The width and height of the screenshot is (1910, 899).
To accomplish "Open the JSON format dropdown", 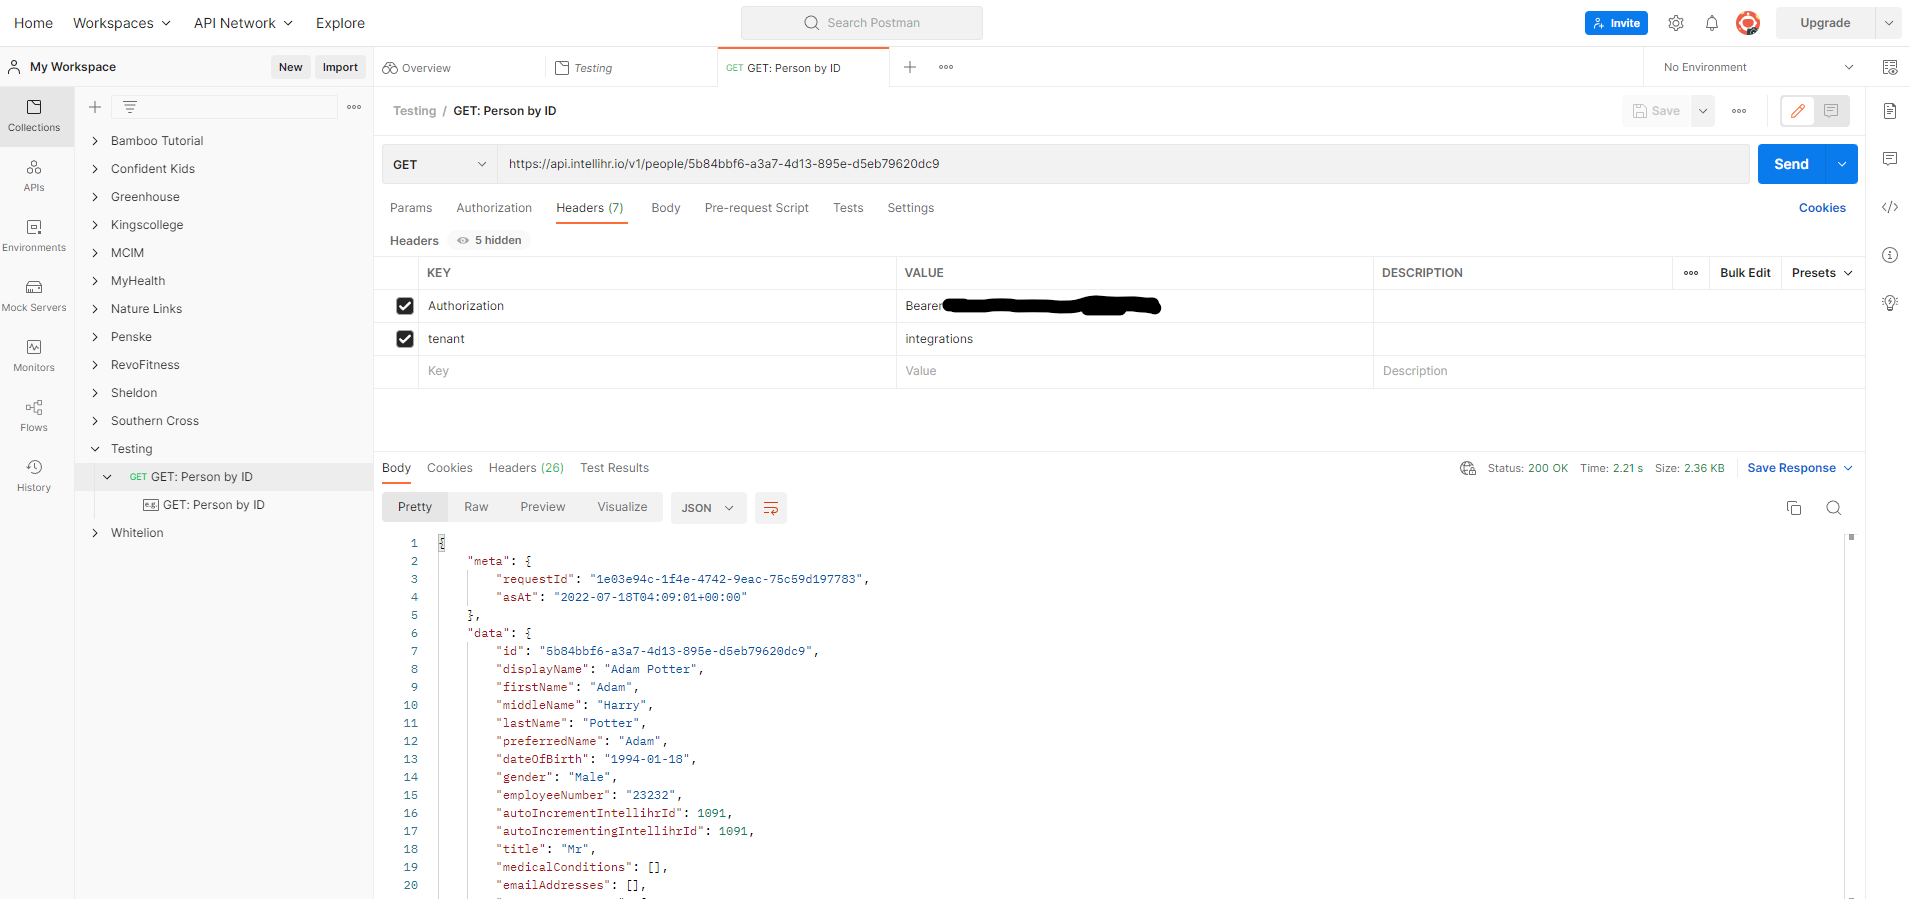I will click(709, 508).
